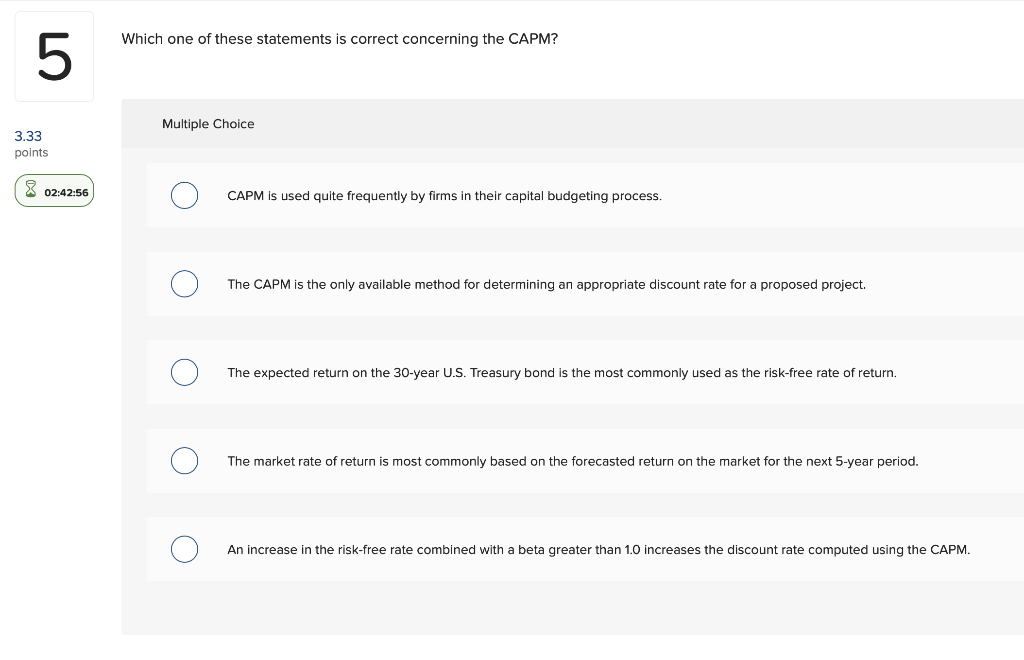This screenshot has height=660, width=1024.
Task: Click answer text about the 30-year Treasury bond
Action: 561,373
